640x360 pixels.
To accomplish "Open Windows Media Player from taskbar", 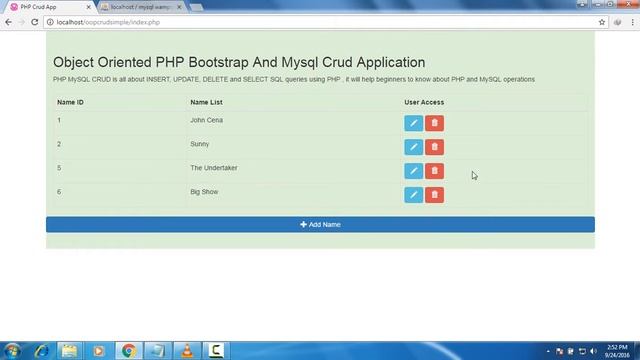I will pos(98,351).
